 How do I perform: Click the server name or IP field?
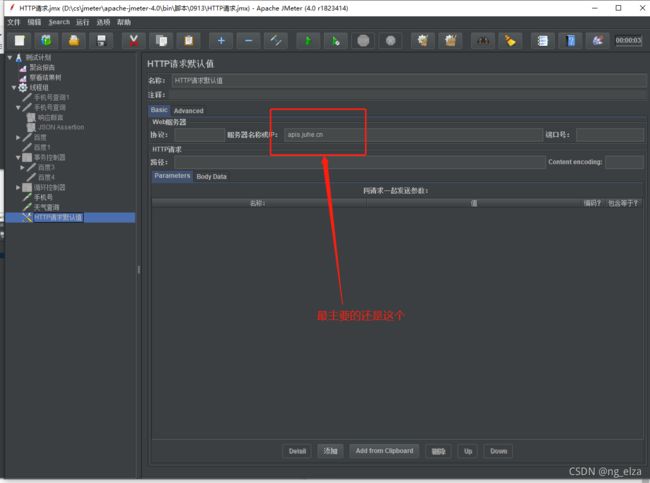coord(413,135)
